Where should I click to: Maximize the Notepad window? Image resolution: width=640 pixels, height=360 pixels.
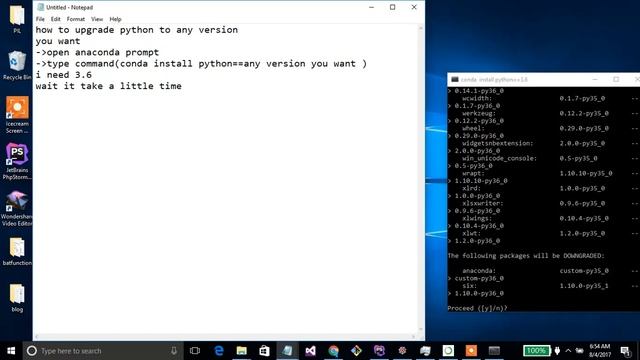click(392, 7)
